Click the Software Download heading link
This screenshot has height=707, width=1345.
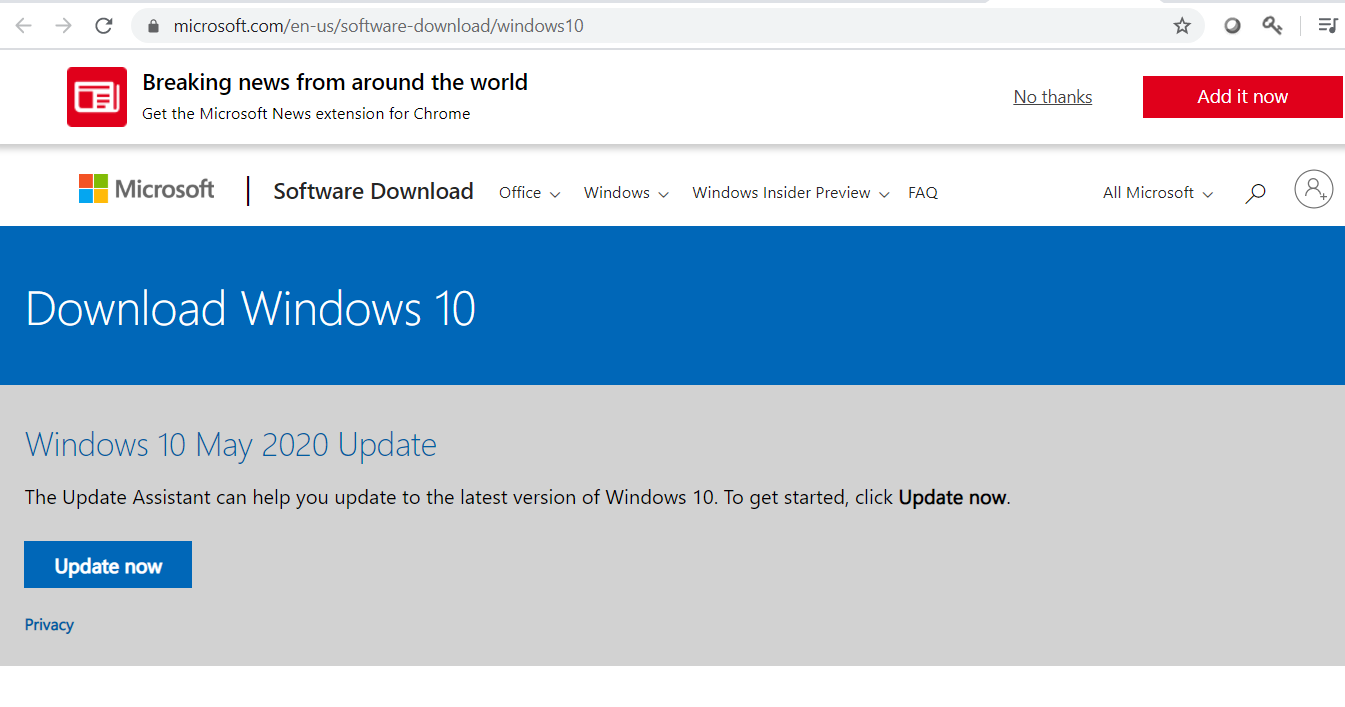click(373, 192)
